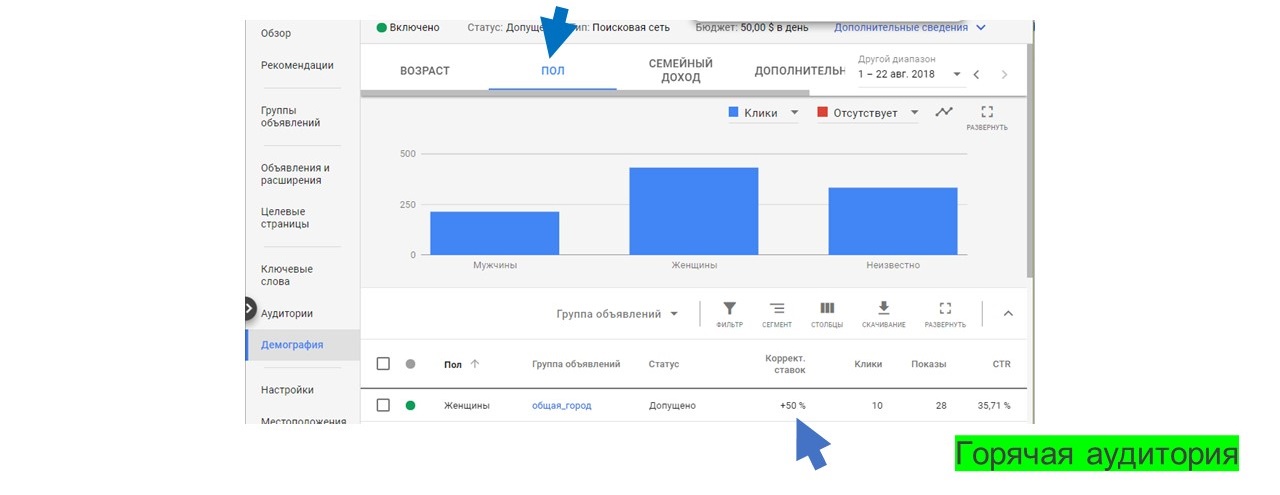
Task: Switch to the Семейный доход tab
Action: tap(680, 71)
